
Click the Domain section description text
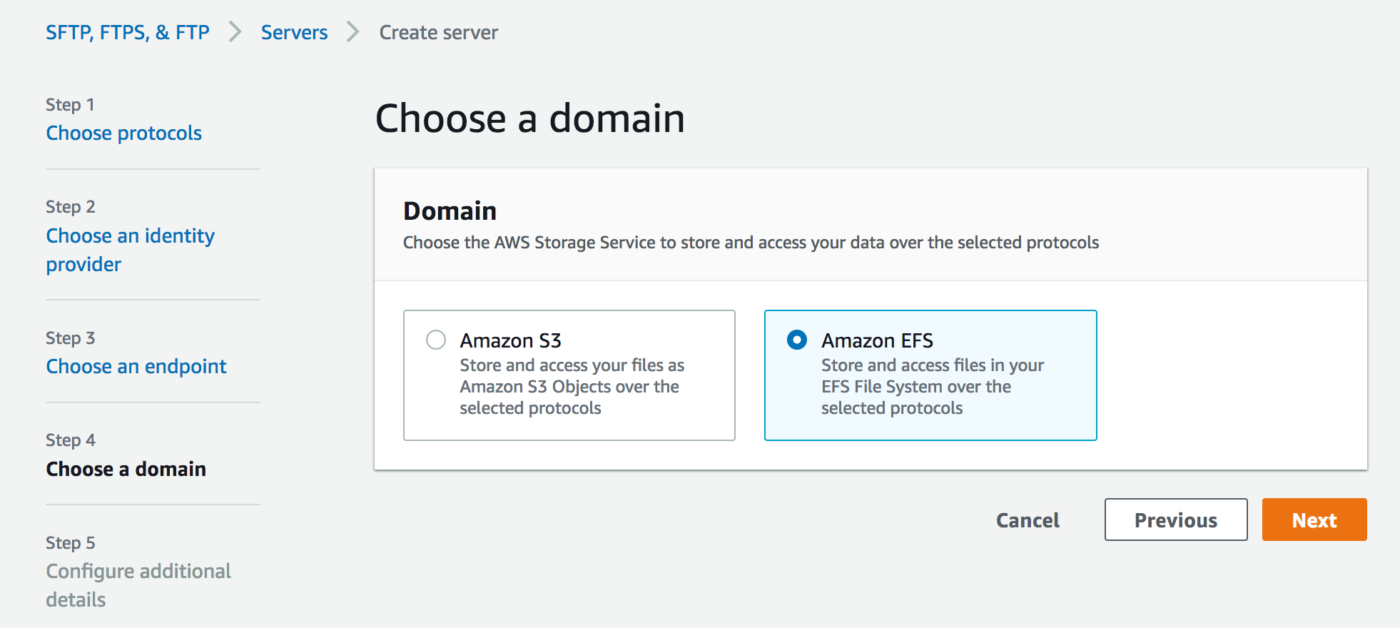[750, 242]
